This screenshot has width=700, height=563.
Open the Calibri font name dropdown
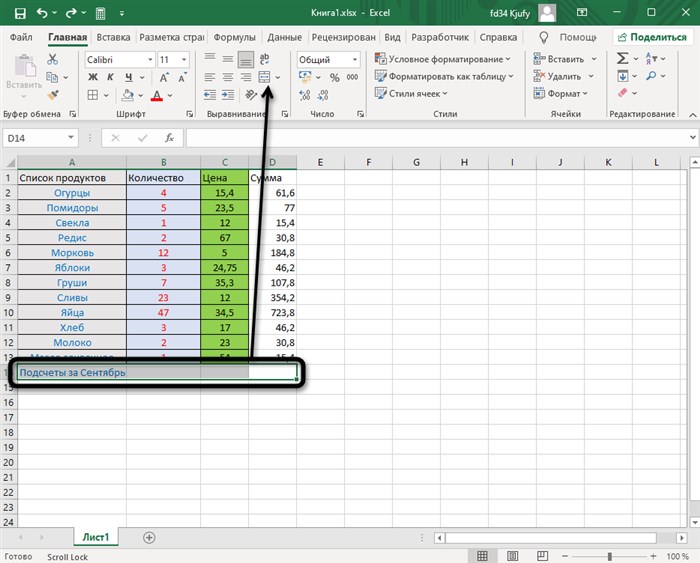pyautogui.click(x=150, y=59)
